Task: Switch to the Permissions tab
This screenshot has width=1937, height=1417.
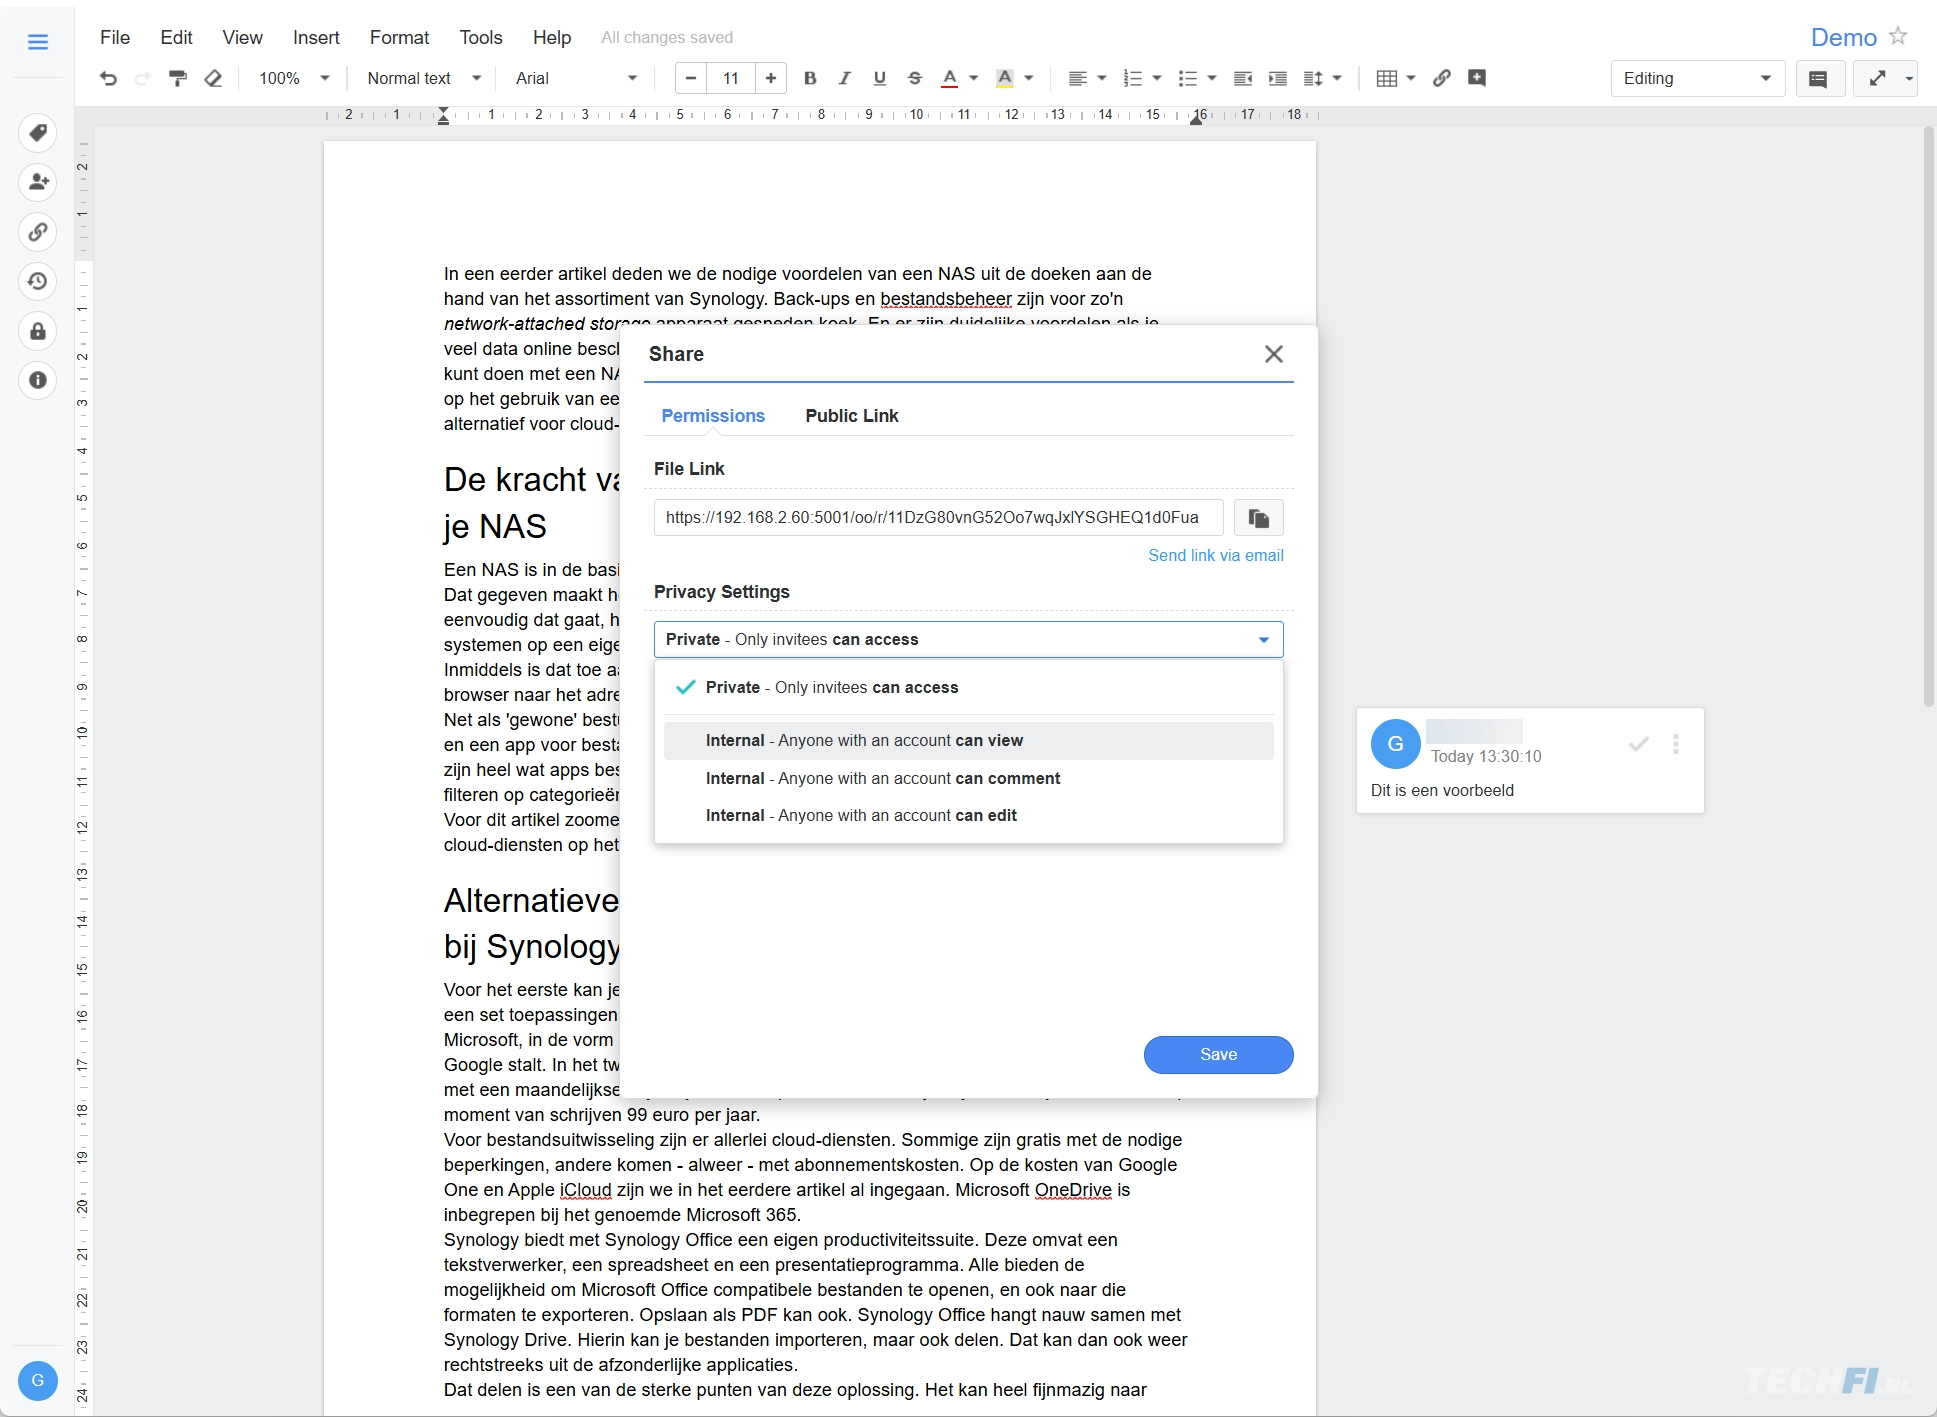Action: click(x=713, y=416)
